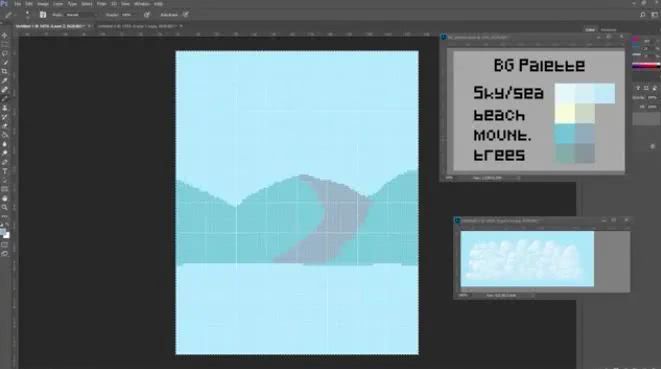Pick the green-gray trees swatch in palette

pyautogui.click(x=565, y=153)
